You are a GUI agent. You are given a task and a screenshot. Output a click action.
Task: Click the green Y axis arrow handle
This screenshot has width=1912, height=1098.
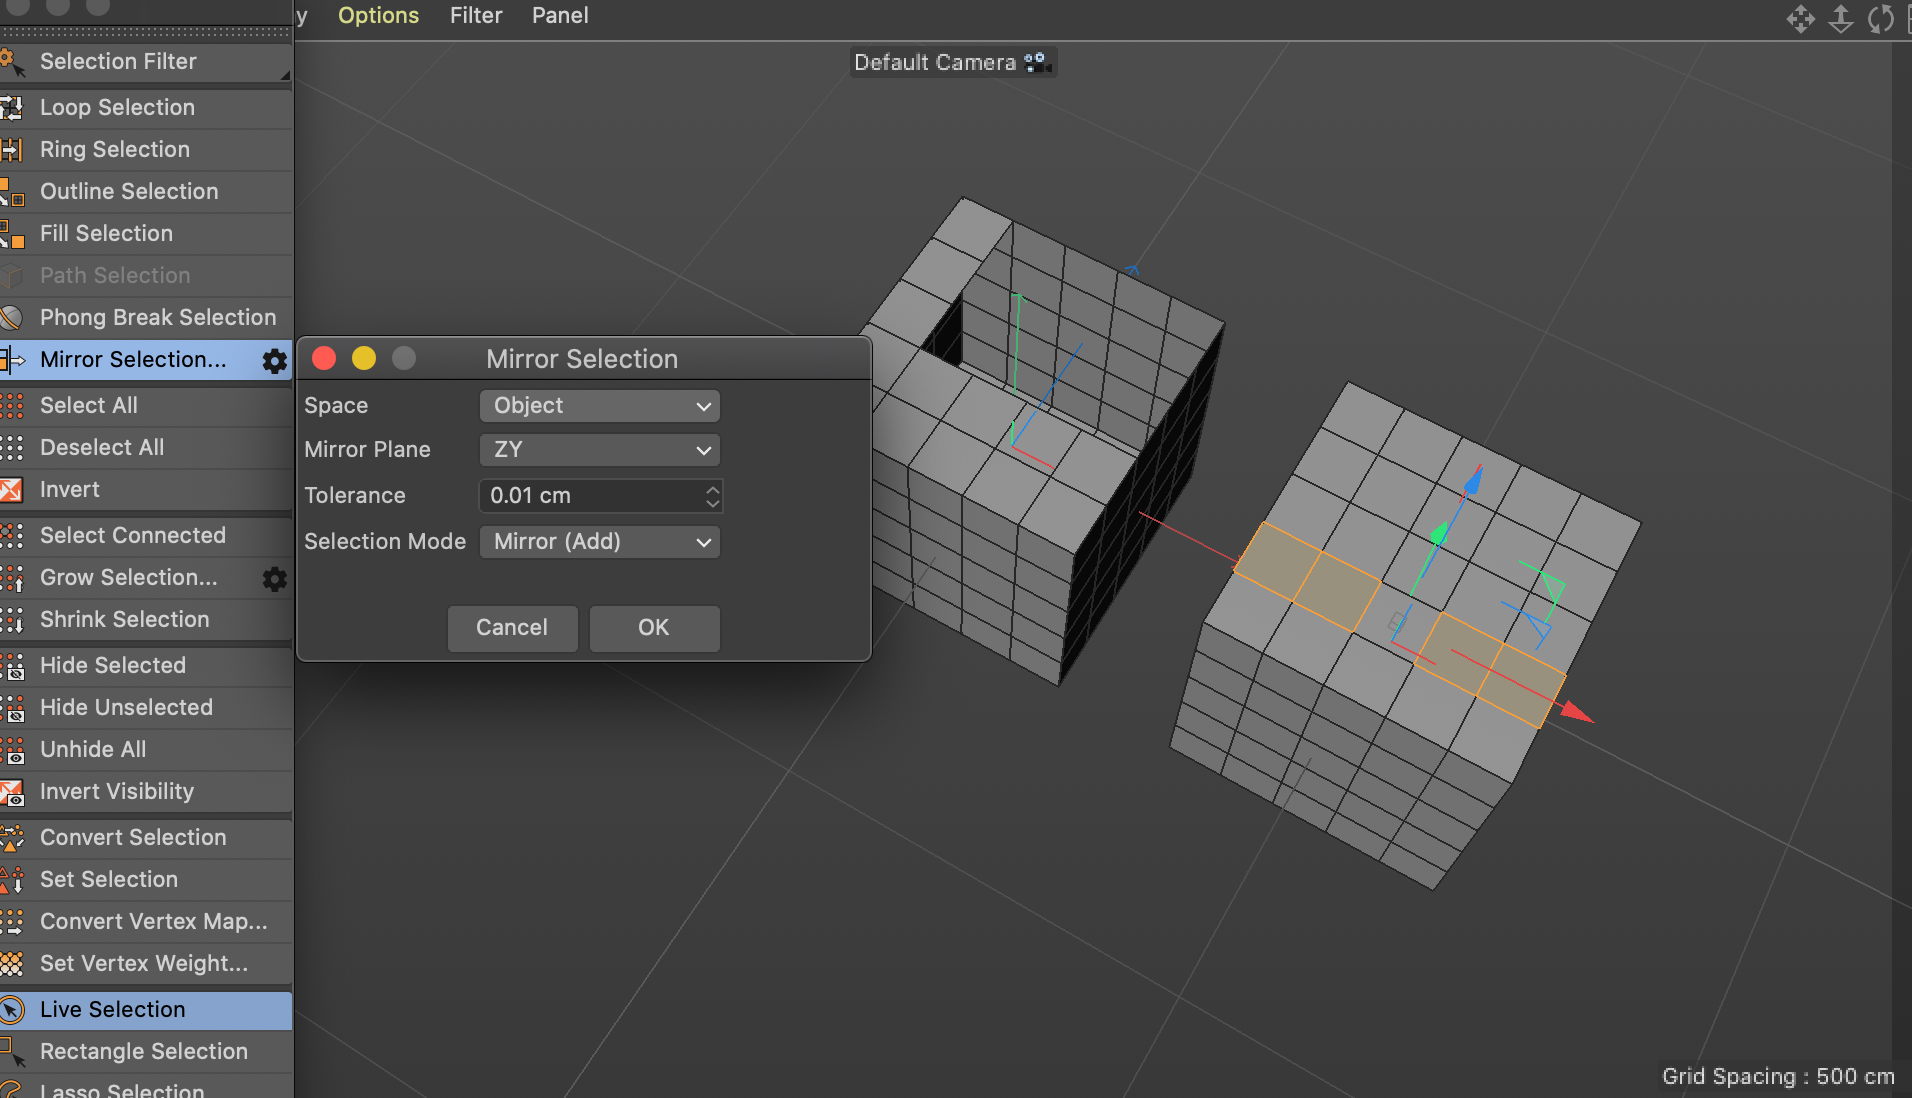click(1438, 533)
